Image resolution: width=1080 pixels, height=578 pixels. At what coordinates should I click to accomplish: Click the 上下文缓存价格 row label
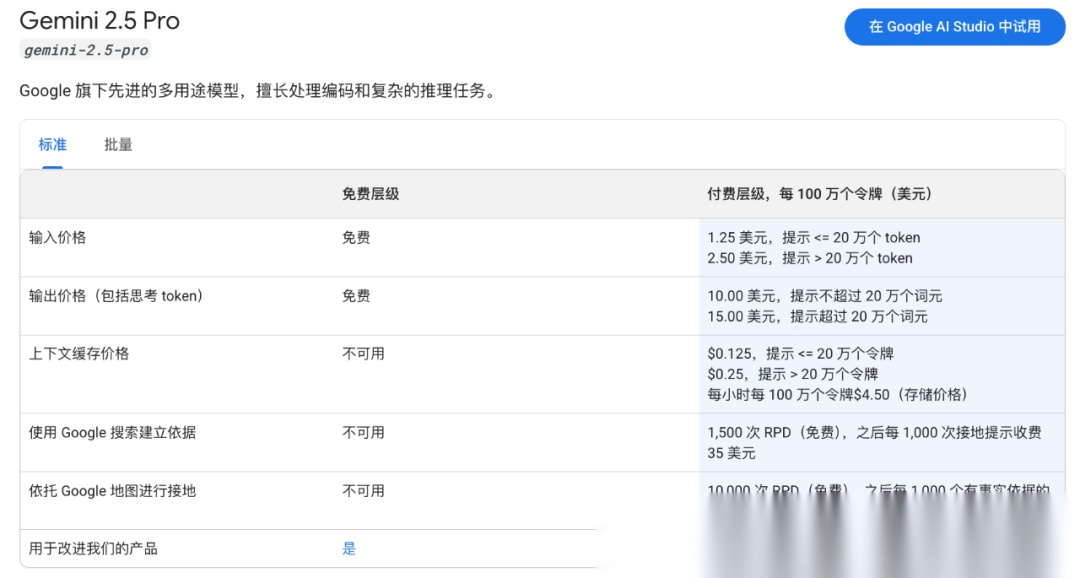(x=79, y=354)
